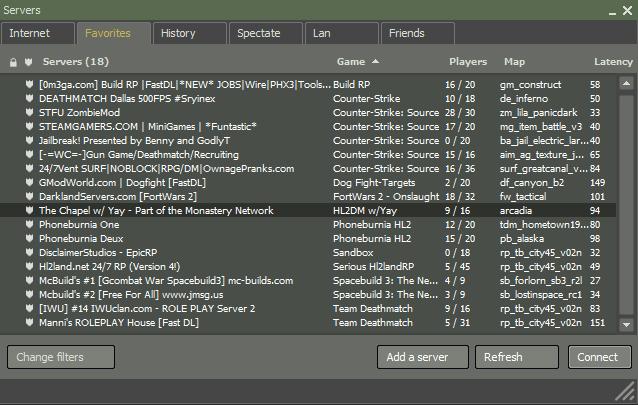Click shield icon beside GModWorld.com Dogfight

pyautogui.click(x=29, y=182)
